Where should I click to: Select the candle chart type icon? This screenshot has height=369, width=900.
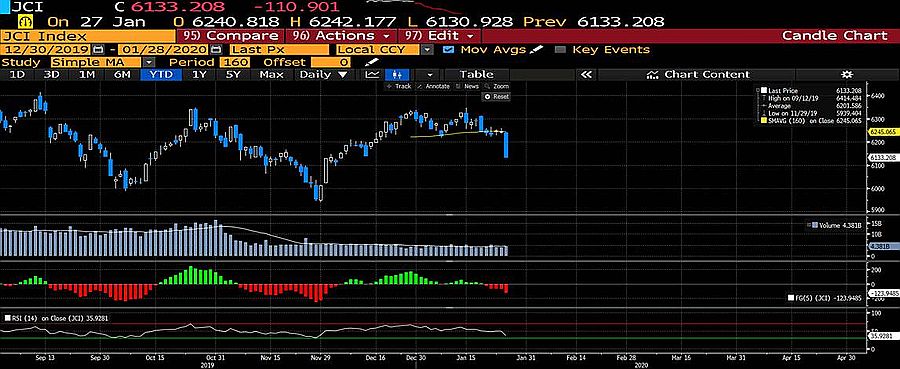click(397, 75)
